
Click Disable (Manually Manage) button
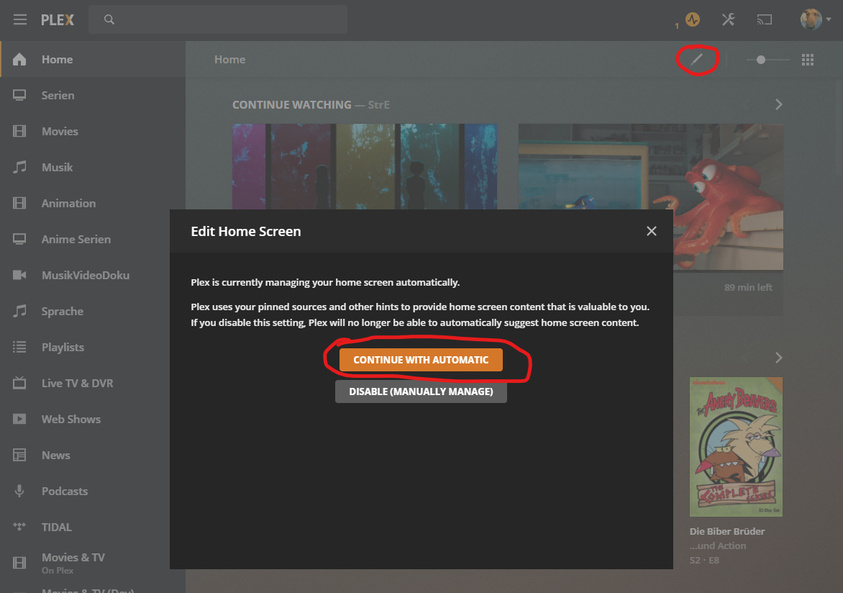[421, 391]
